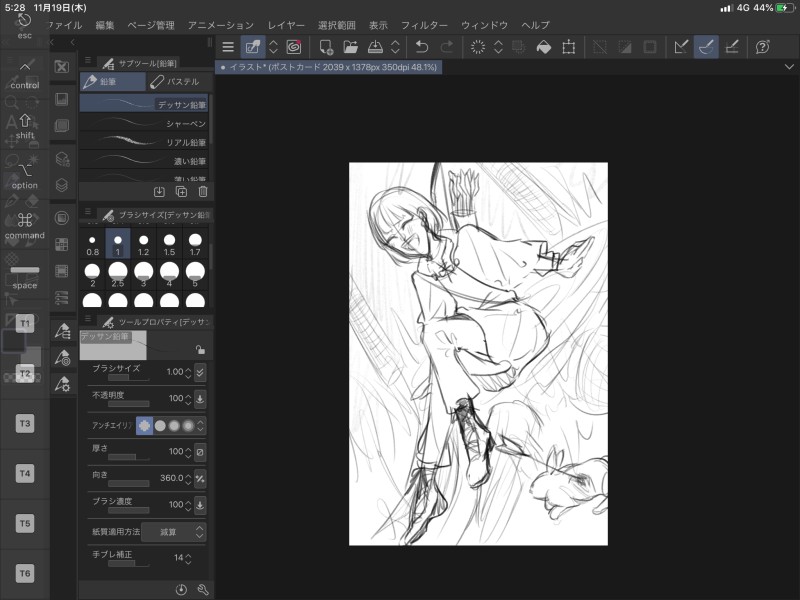The image size is (800, 600).
Task: Open the hamburger menu in the command bar
Action: coord(228,47)
